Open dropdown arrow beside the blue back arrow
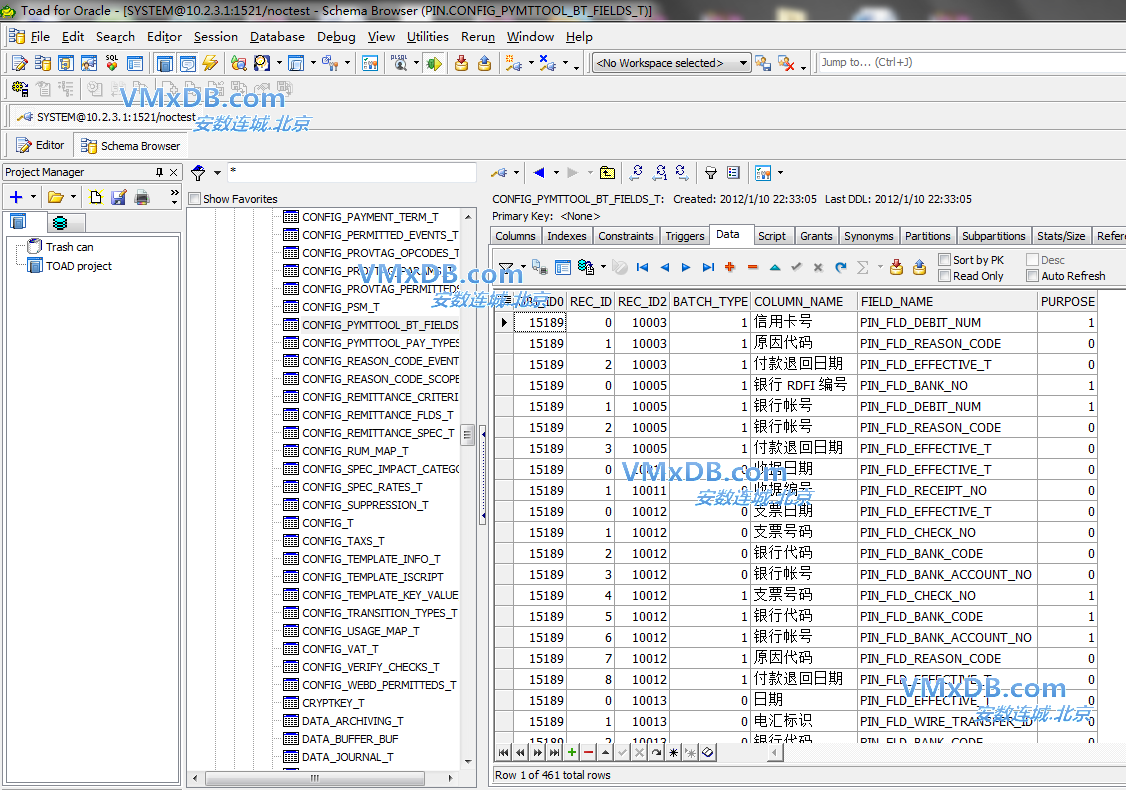 (556, 173)
